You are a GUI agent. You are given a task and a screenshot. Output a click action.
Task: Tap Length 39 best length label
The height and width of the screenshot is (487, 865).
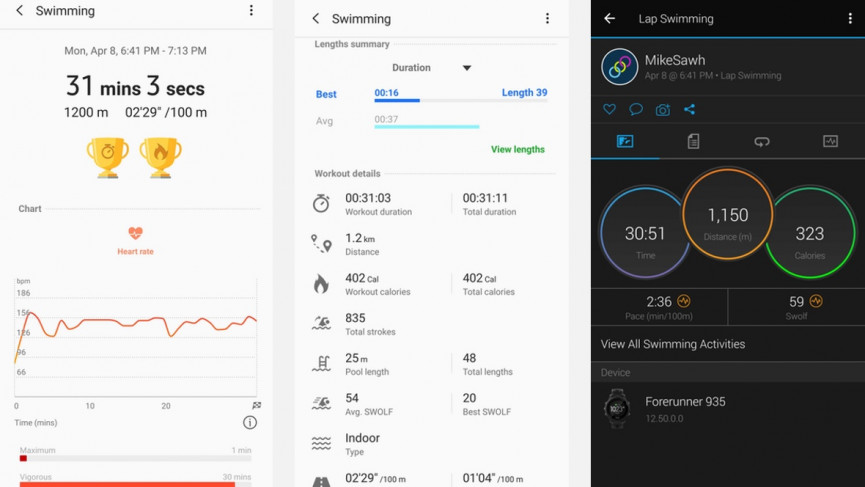525,93
